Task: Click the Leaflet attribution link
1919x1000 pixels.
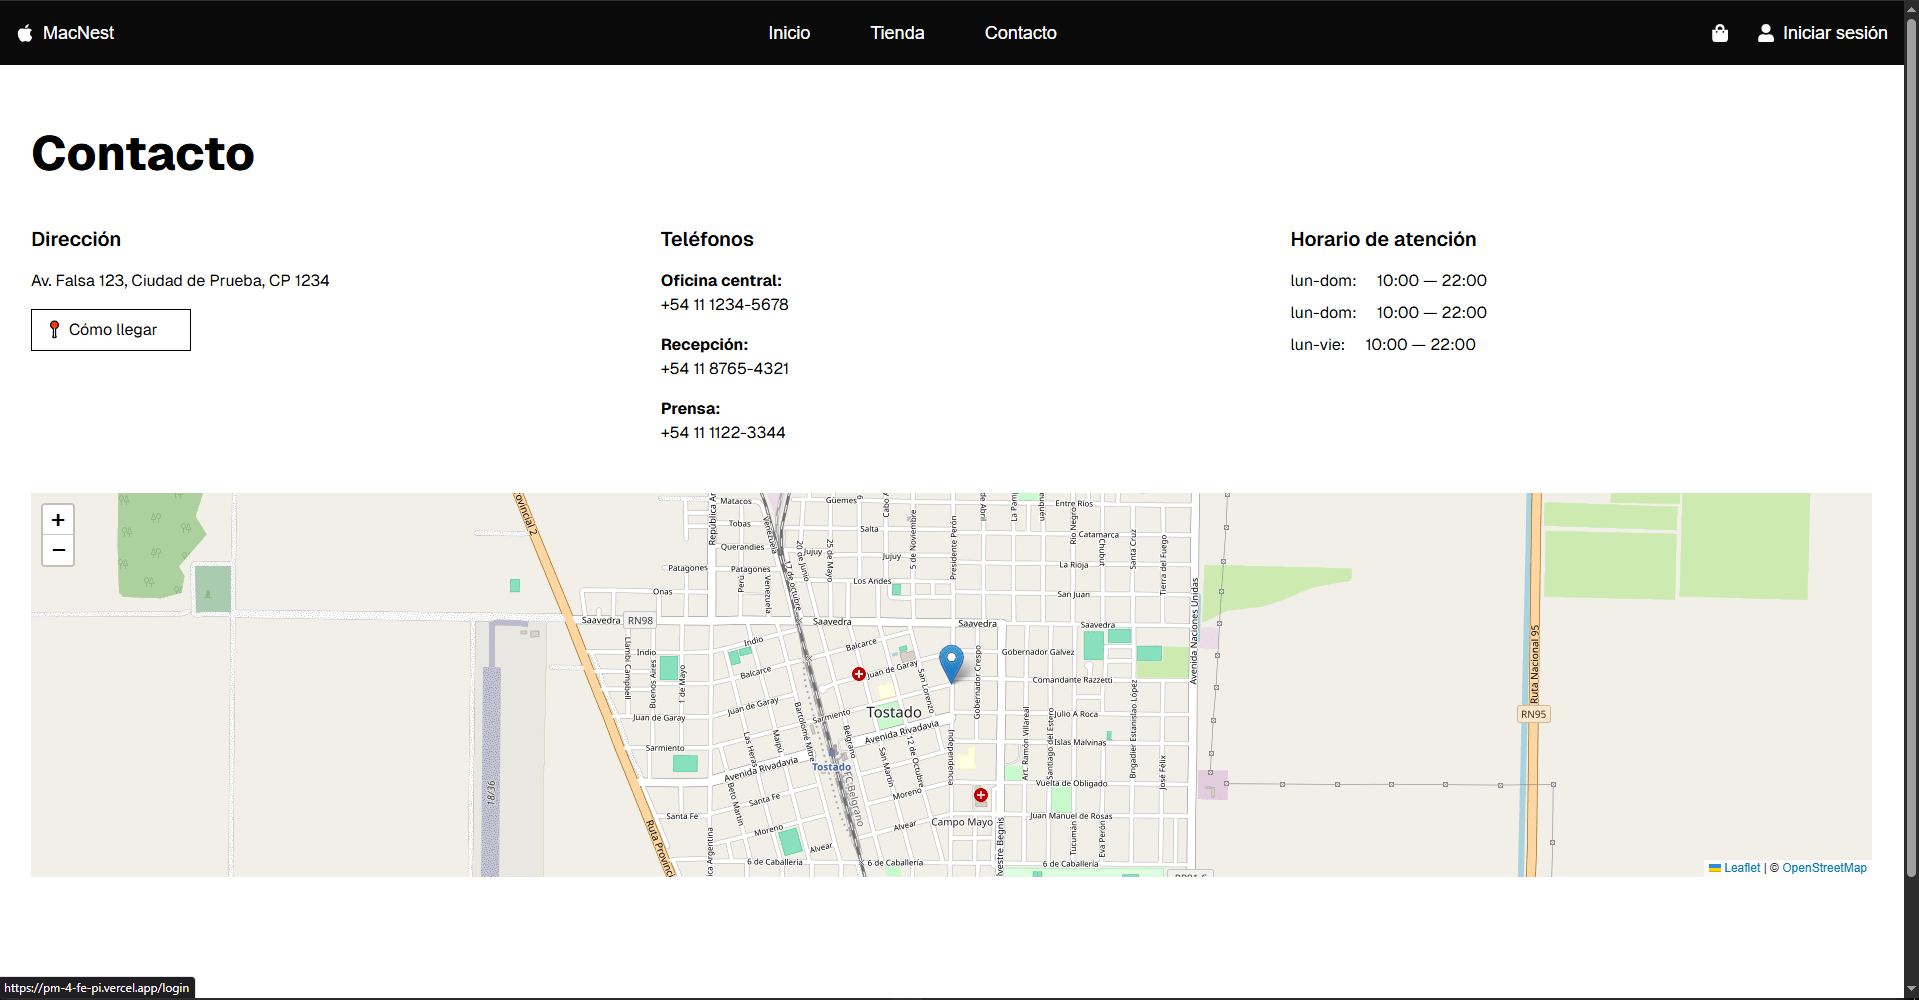Action: 1740,867
